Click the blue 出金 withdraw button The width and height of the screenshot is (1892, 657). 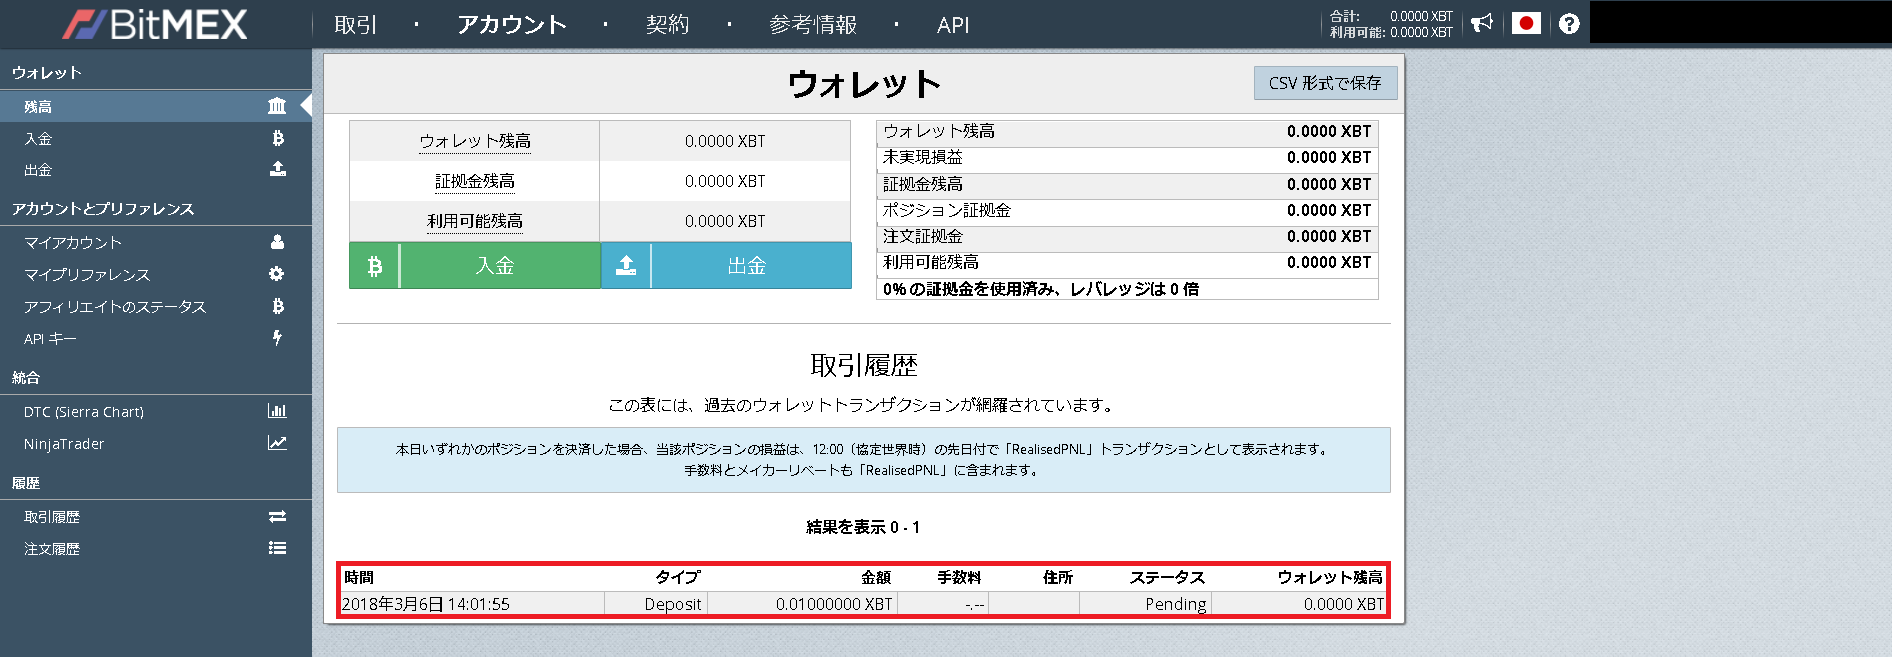coord(726,266)
